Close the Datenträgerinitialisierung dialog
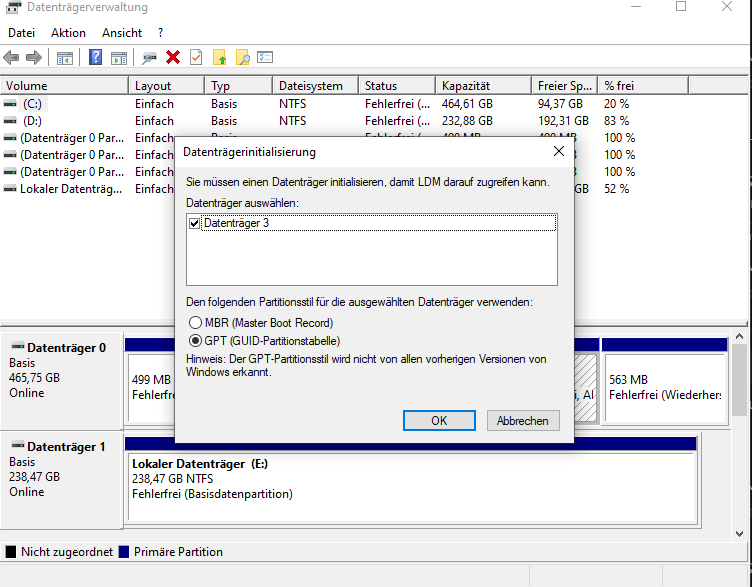The image size is (752, 587). (x=559, y=152)
